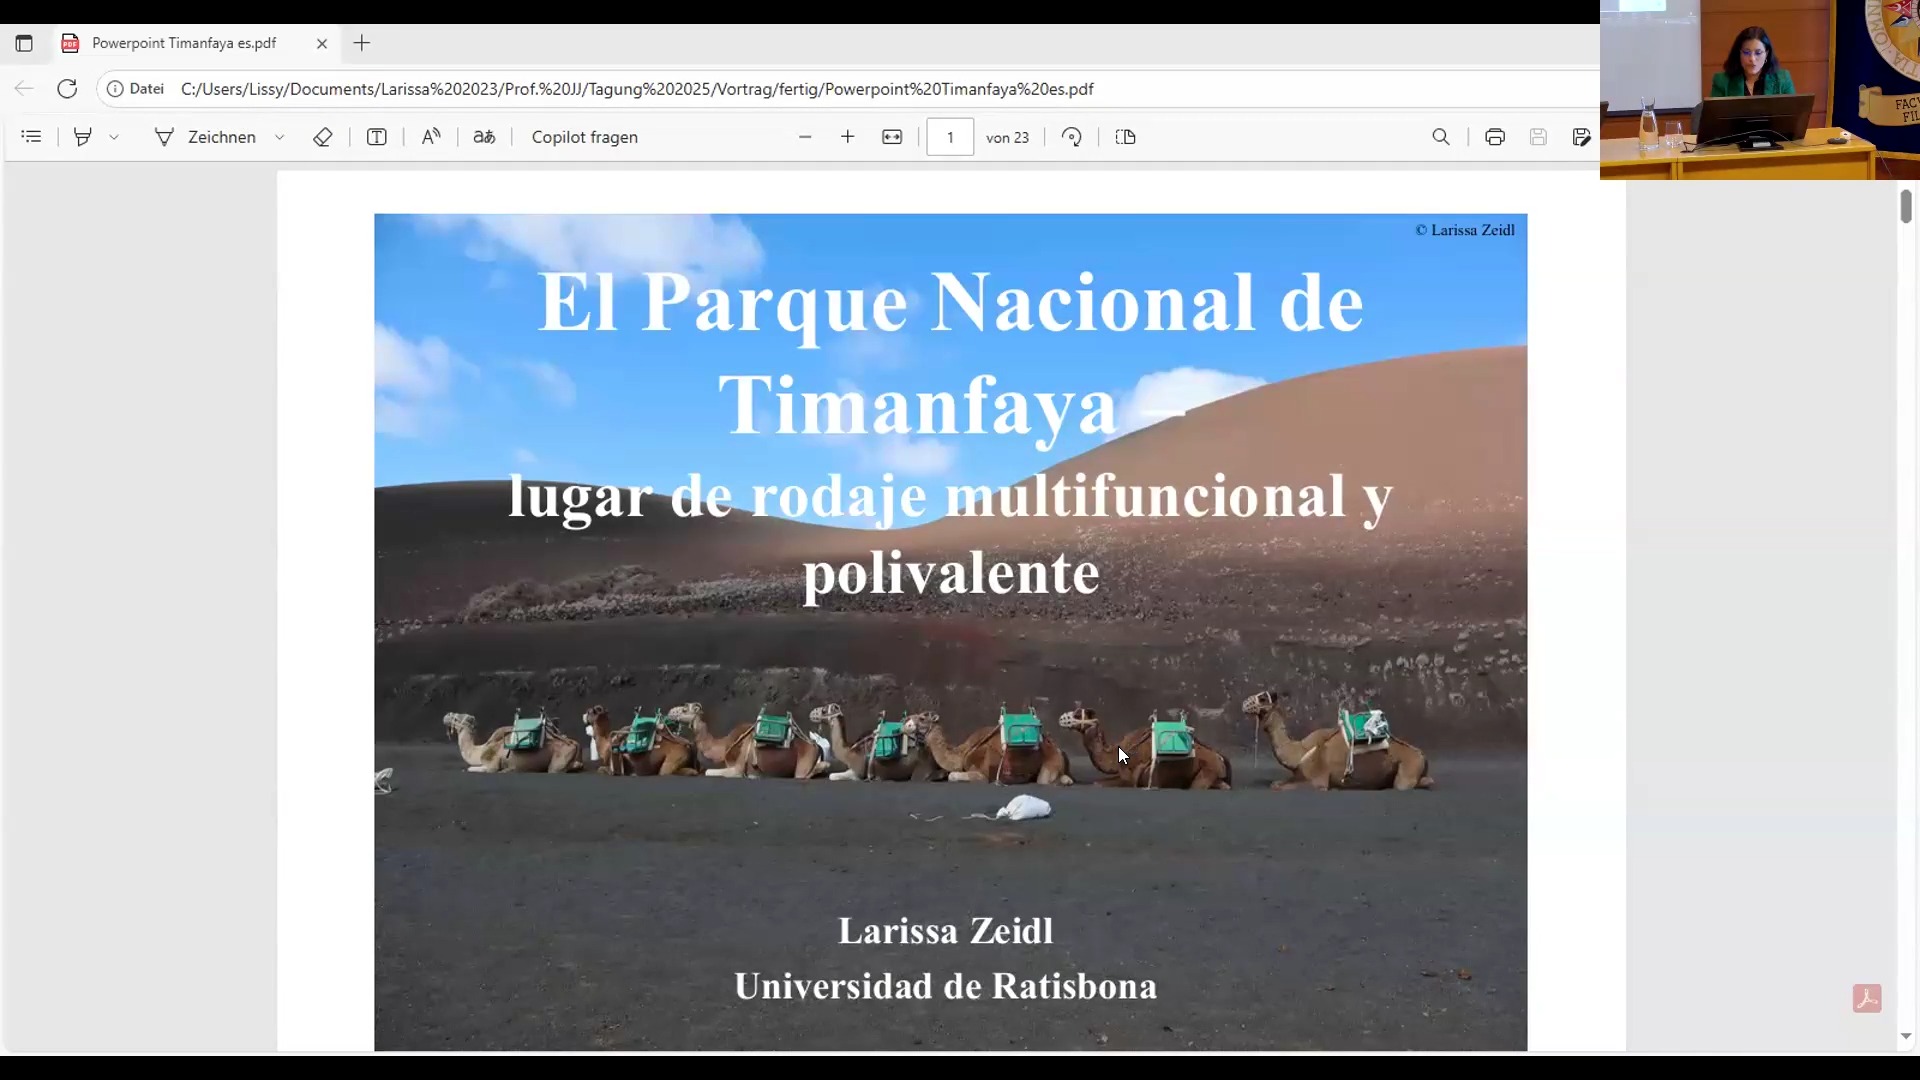Viewport: 1920px width, 1080px height.
Task: Zoom in with plus button
Action: [x=848, y=137]
